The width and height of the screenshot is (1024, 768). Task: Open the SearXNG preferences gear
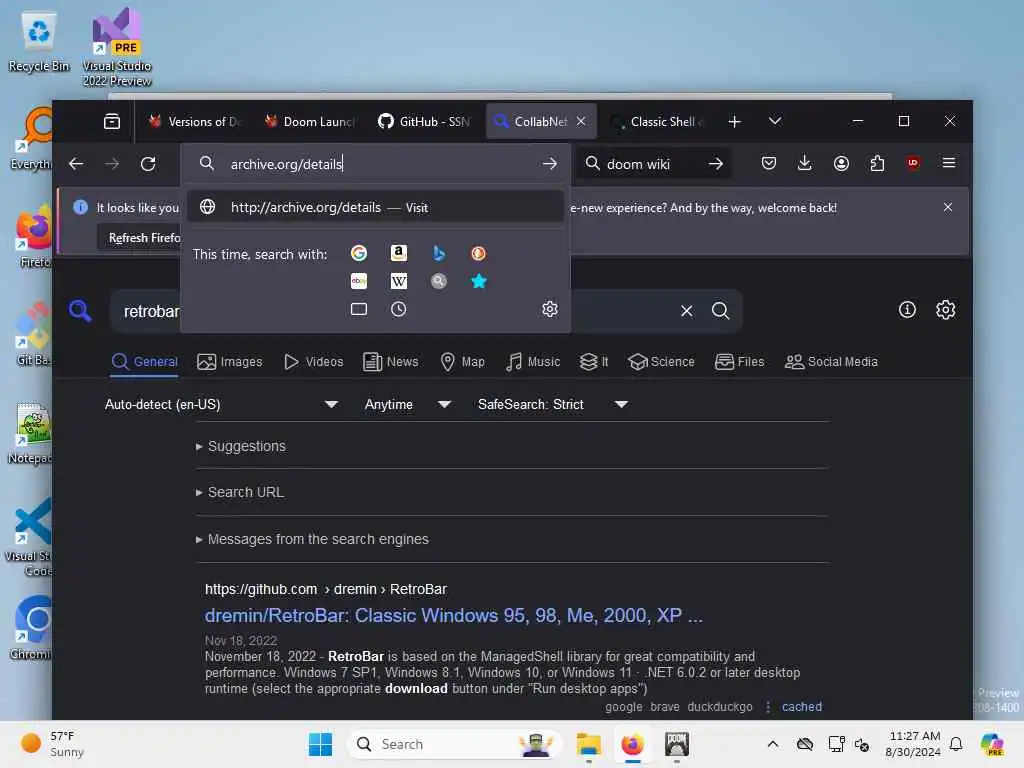tap(946, 310)
